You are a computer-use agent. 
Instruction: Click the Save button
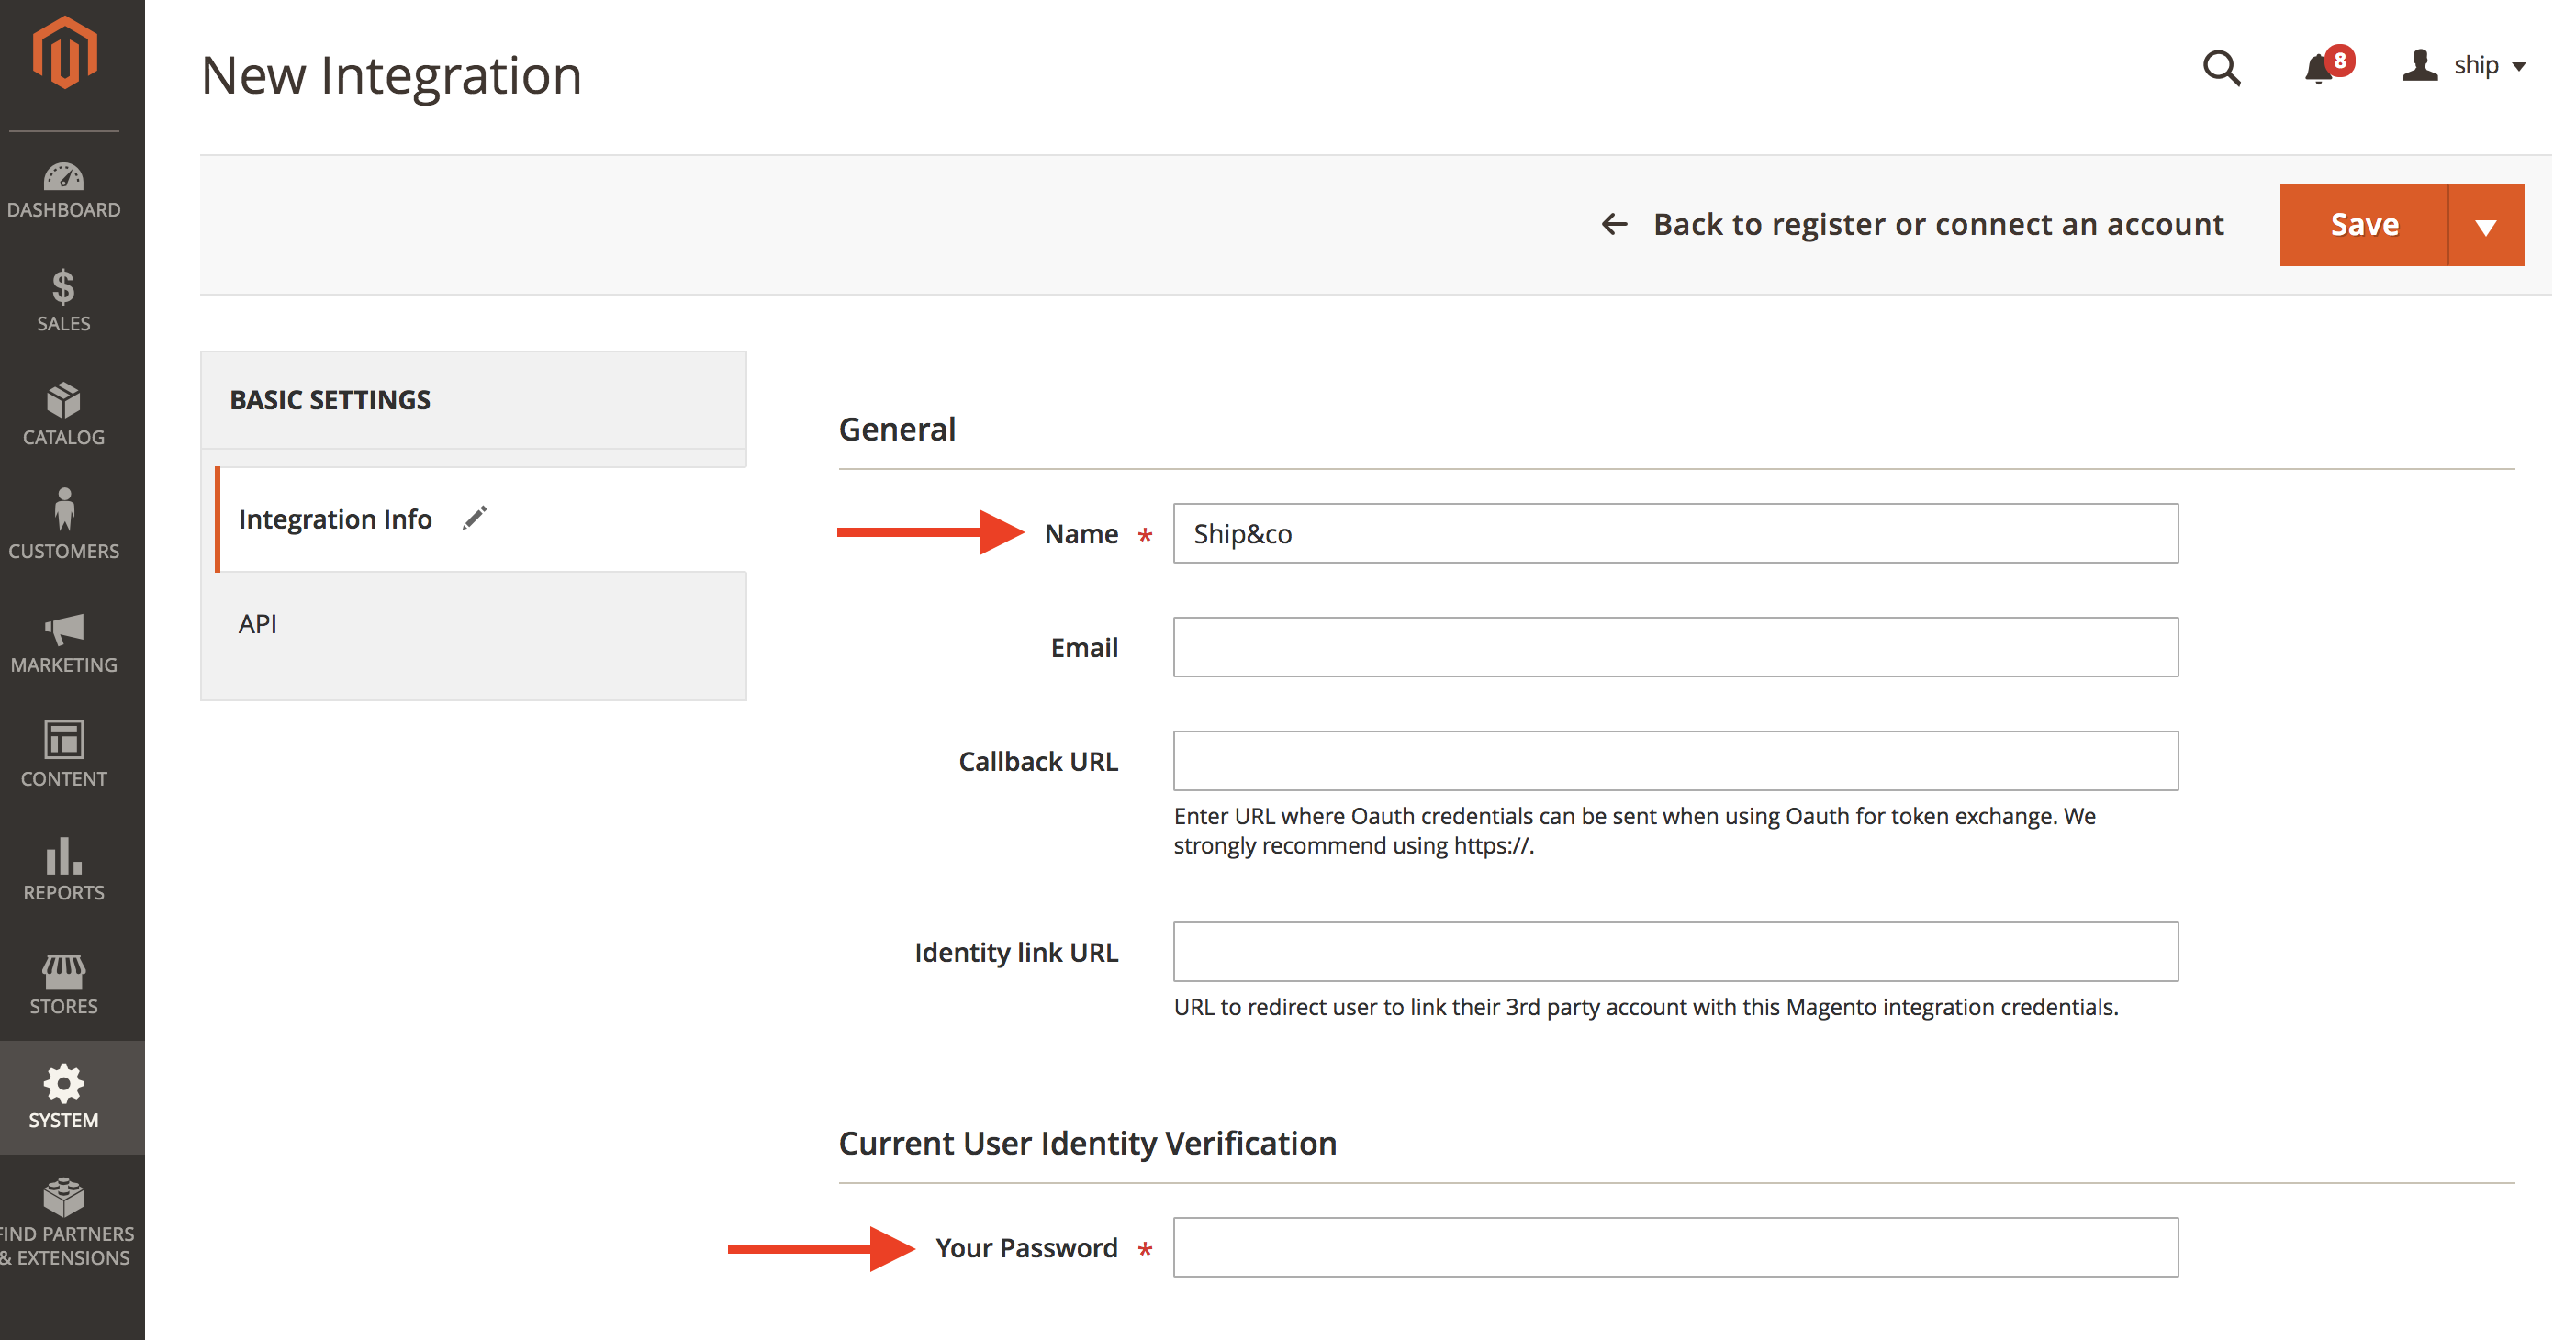coord(2364,225)
